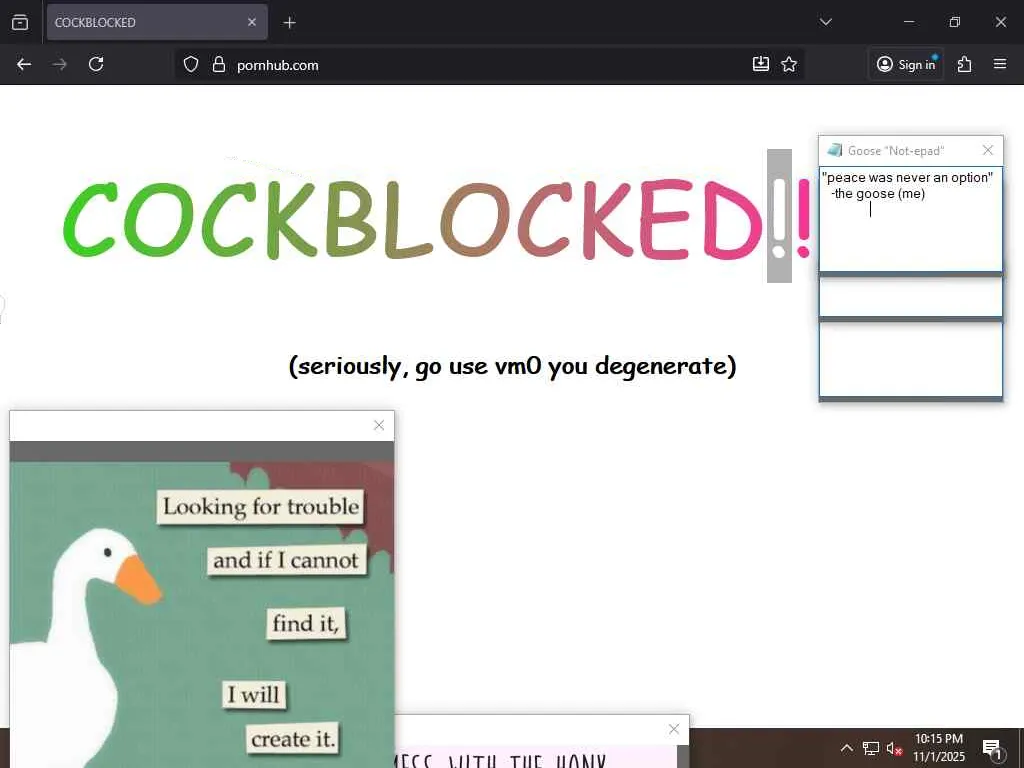Click the site padlock security icon
This screenshot has width=1024, height=768.
[219, 64]
